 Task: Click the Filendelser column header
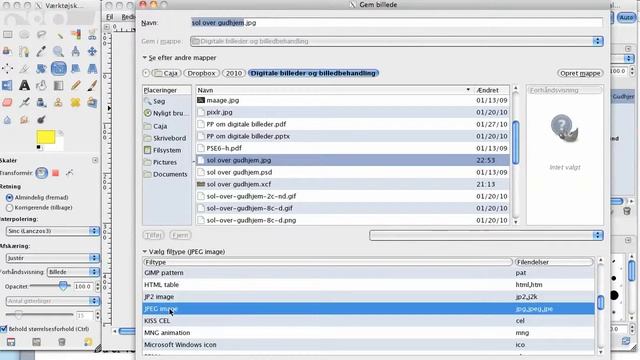click(x=553, y=262)
